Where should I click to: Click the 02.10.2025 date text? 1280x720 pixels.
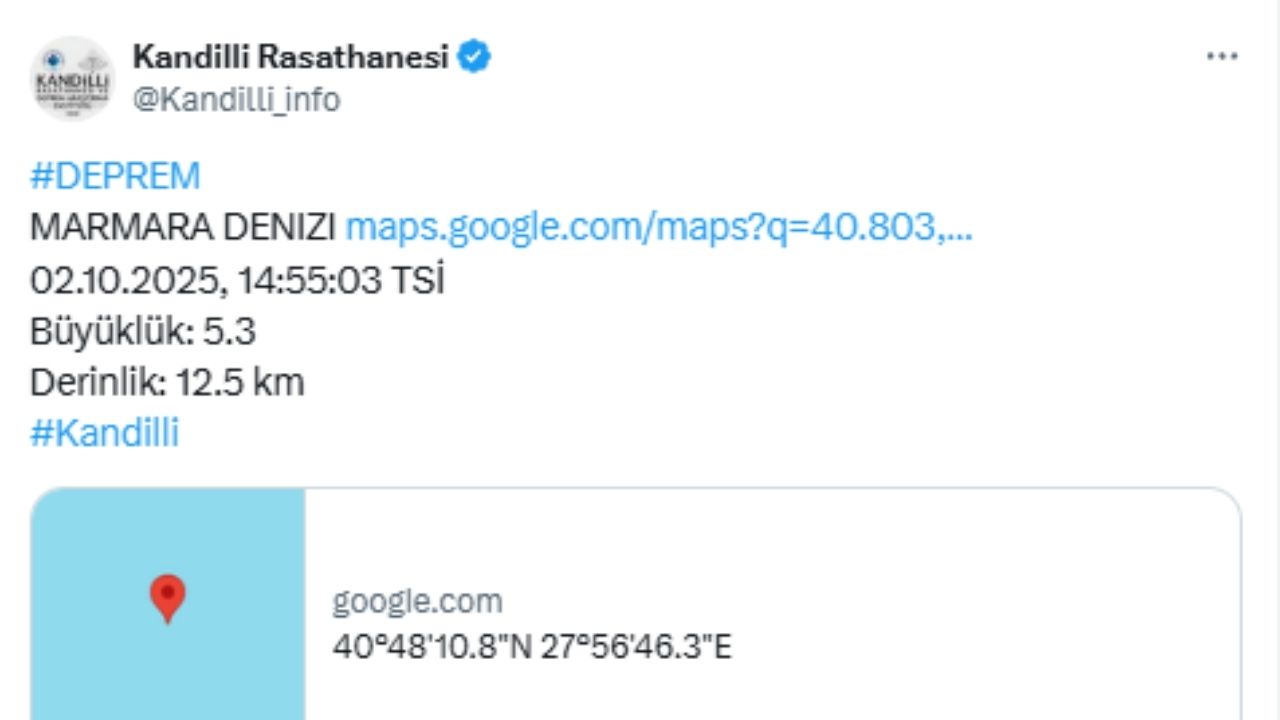(124, 280)
